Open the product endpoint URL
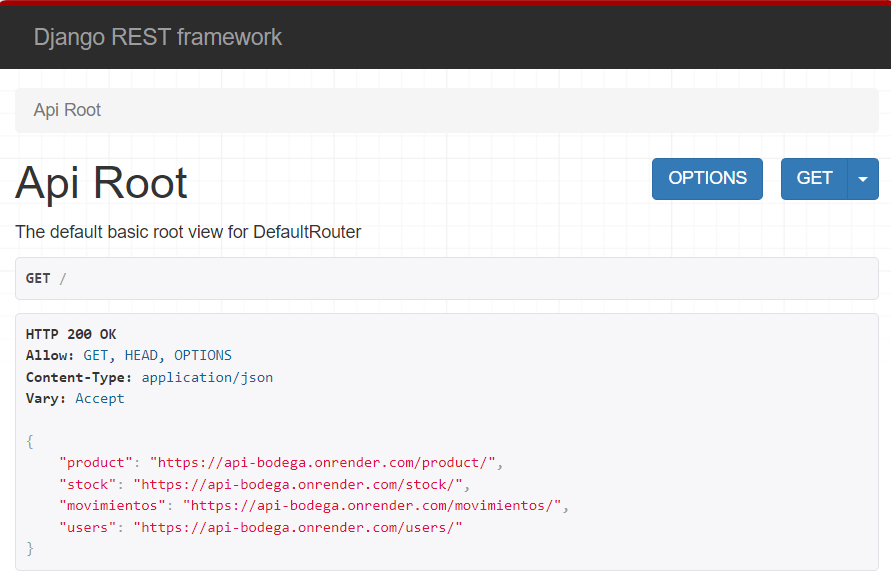 pyautogui.click(x=323, y=462)
